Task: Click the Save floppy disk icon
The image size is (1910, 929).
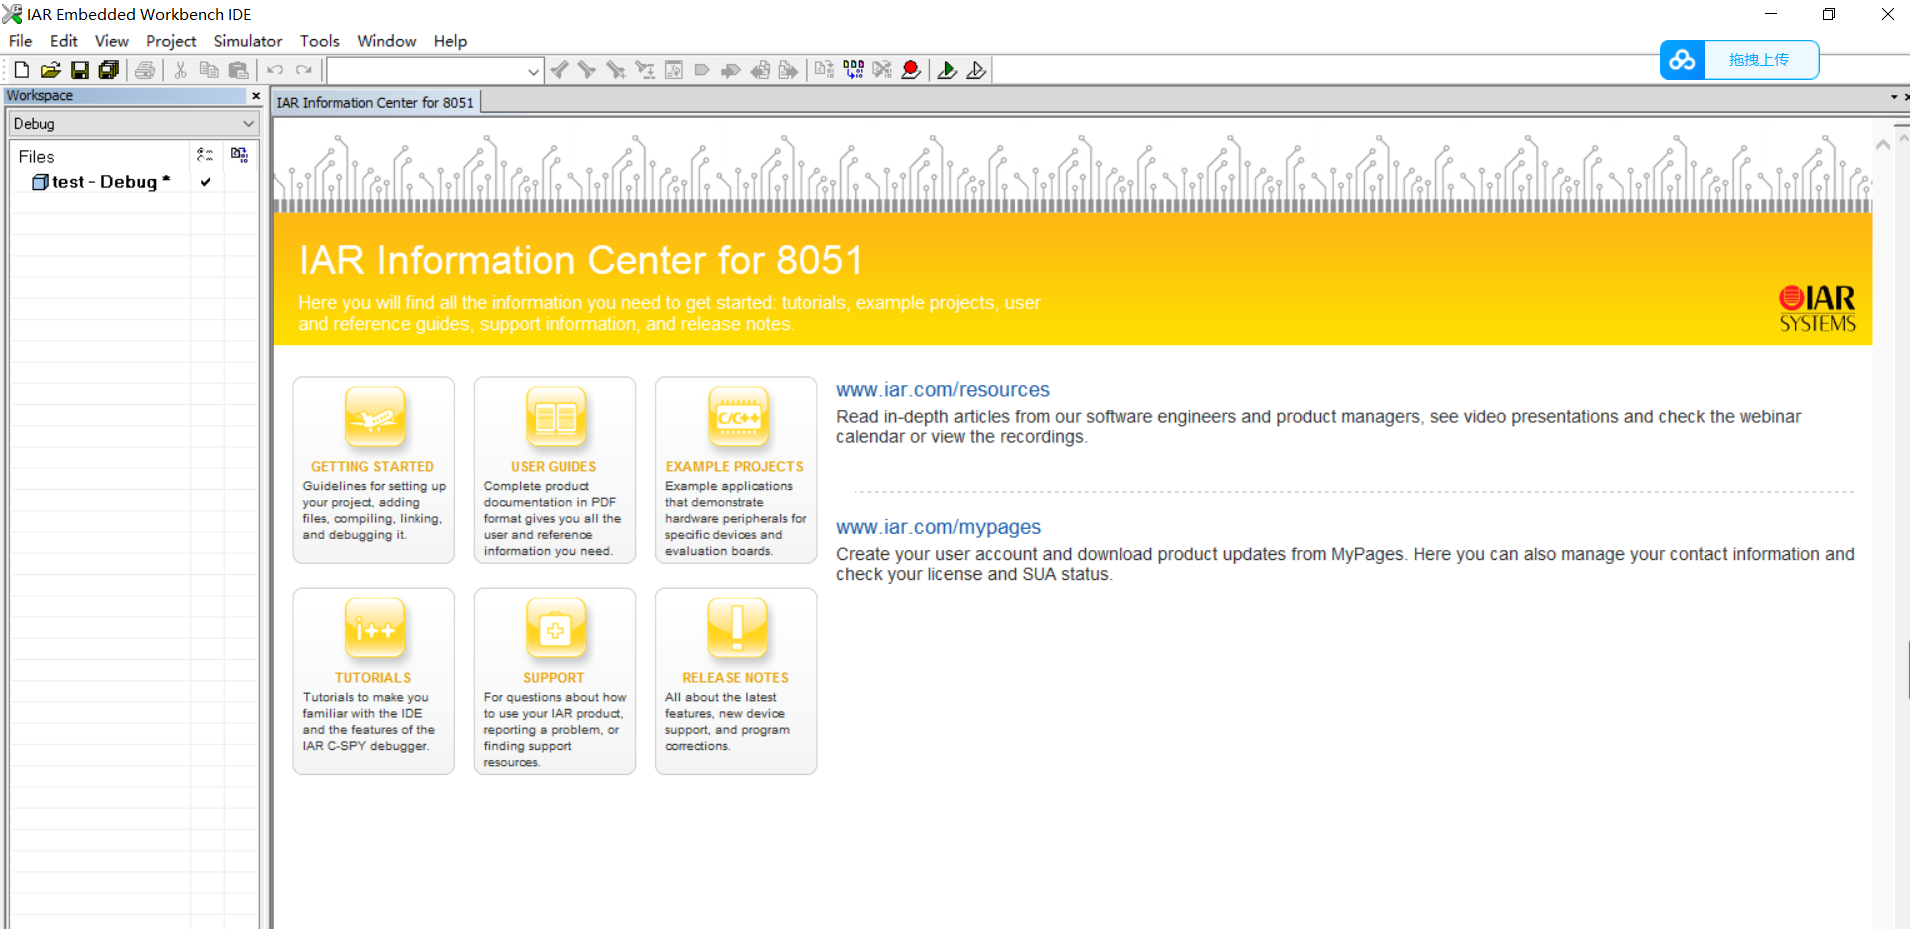Action: tap(80, 70)
